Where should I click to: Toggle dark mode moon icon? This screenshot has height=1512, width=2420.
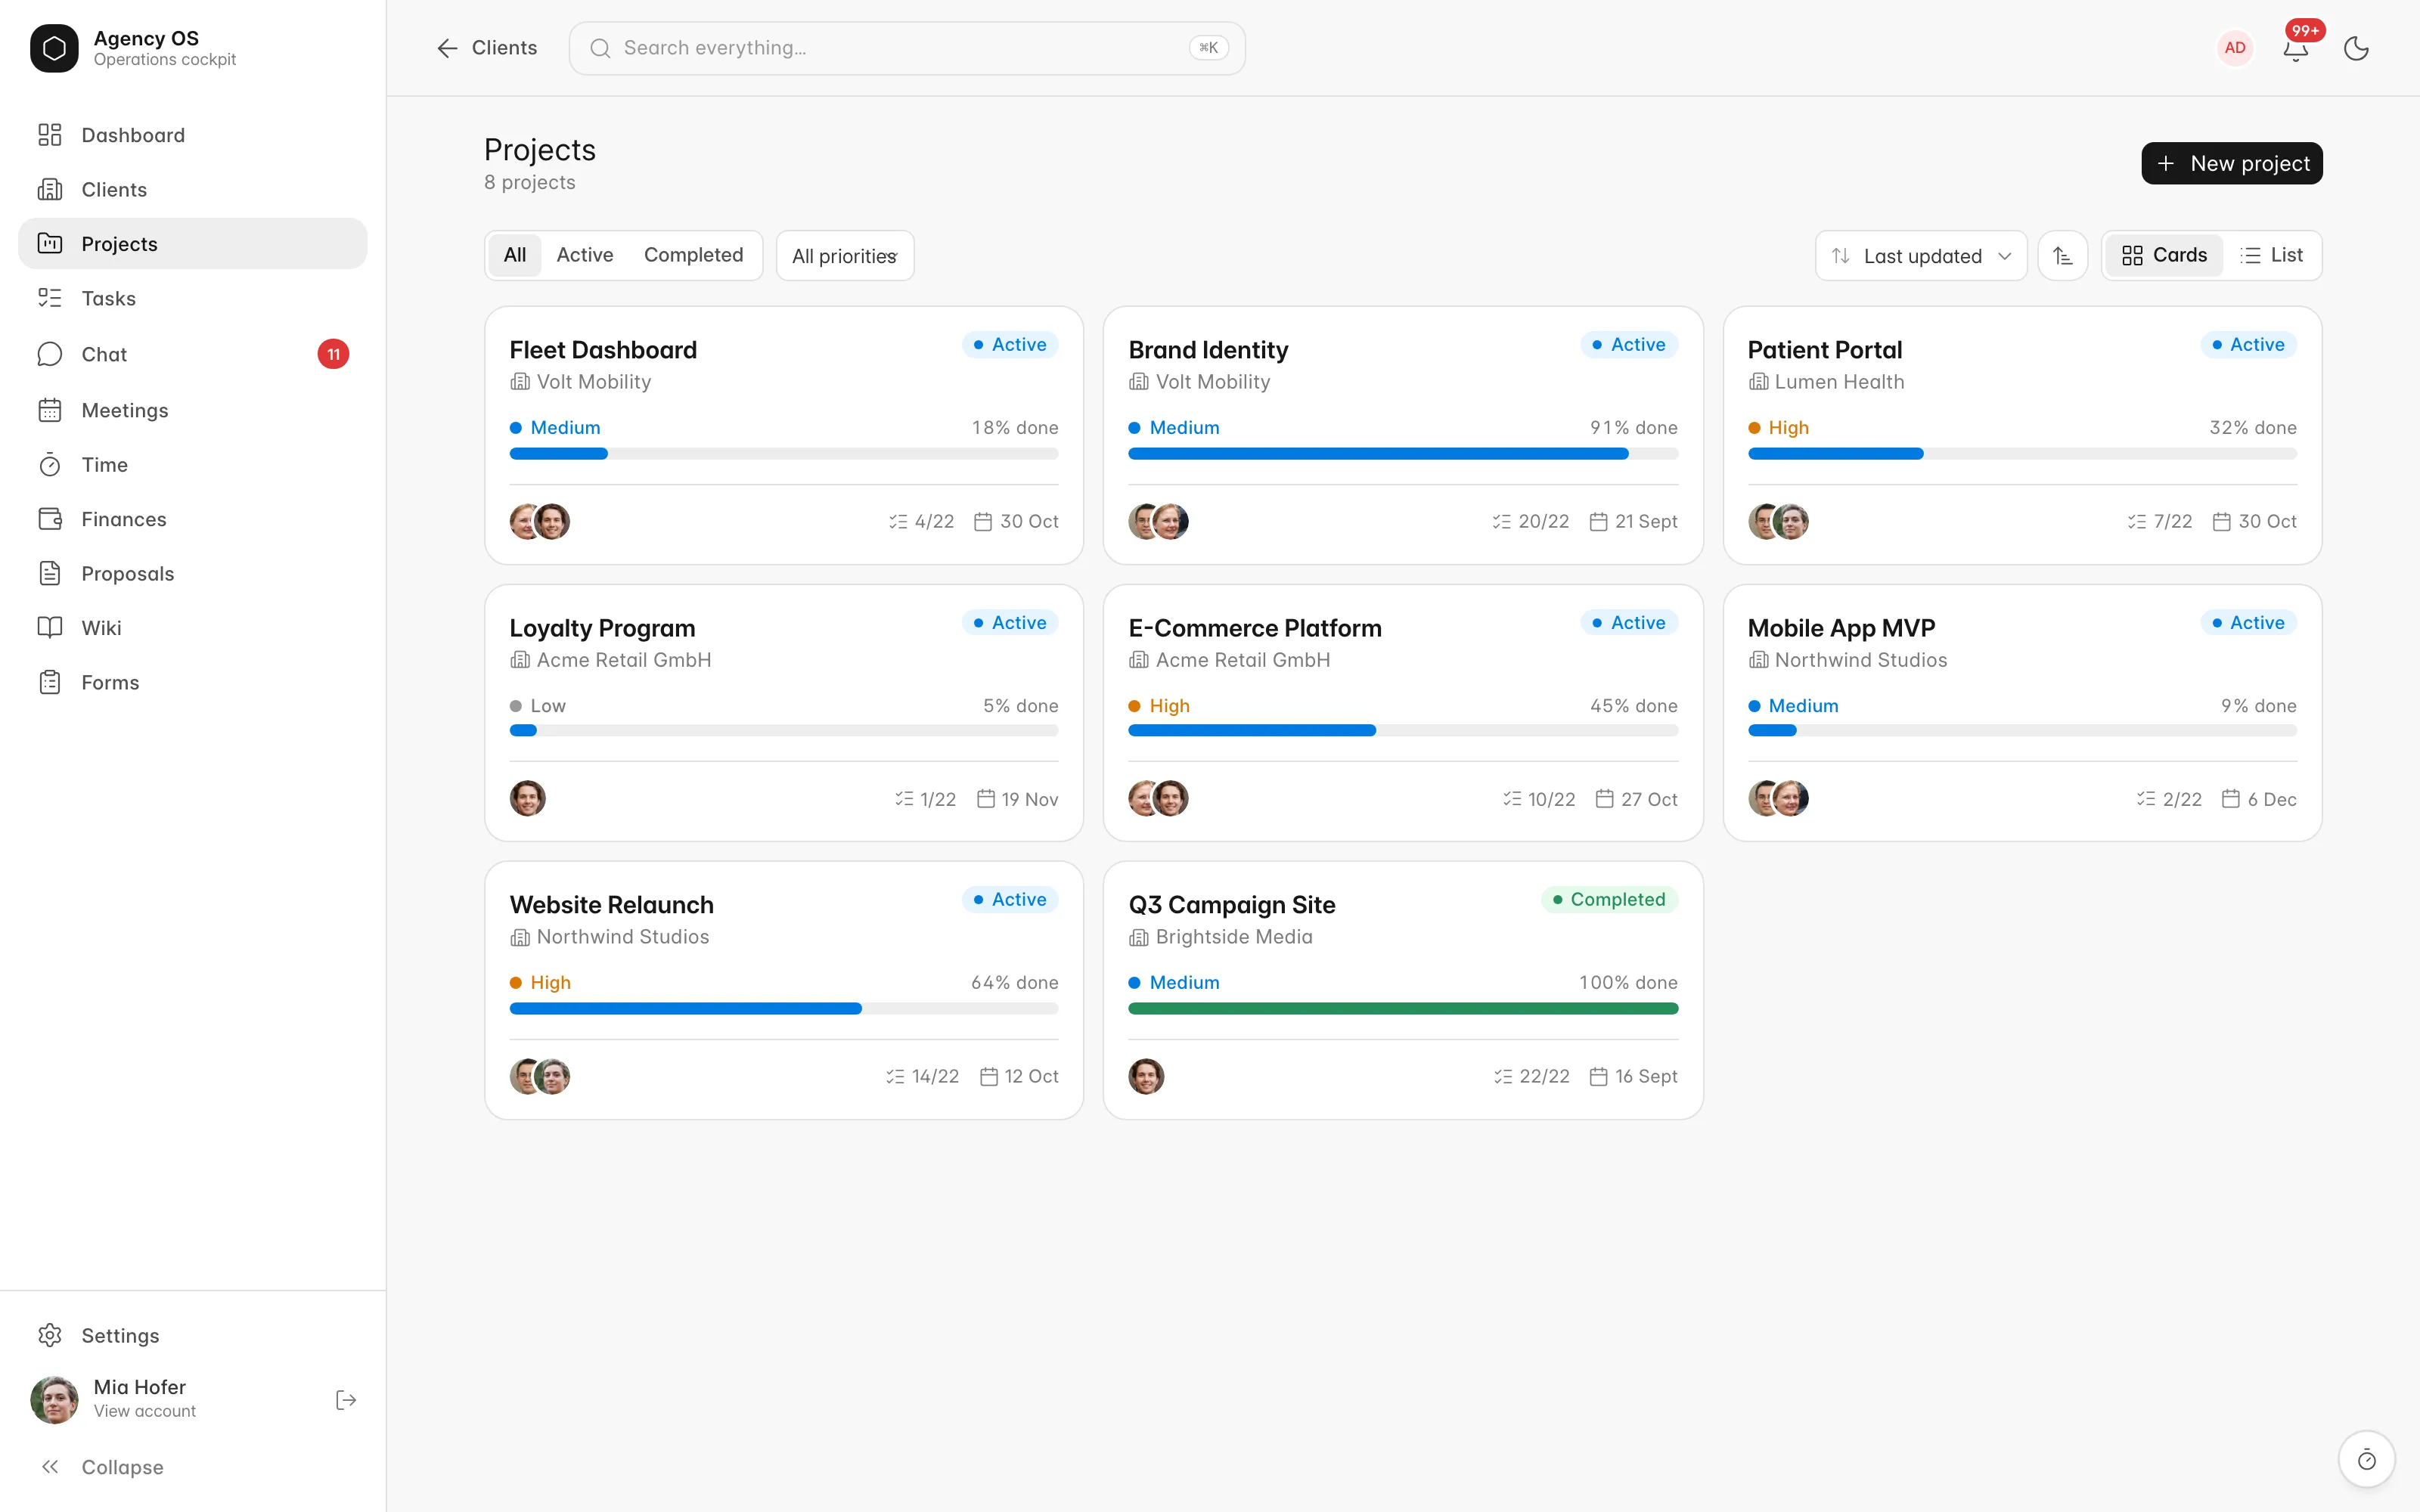tap(2356, 48)
